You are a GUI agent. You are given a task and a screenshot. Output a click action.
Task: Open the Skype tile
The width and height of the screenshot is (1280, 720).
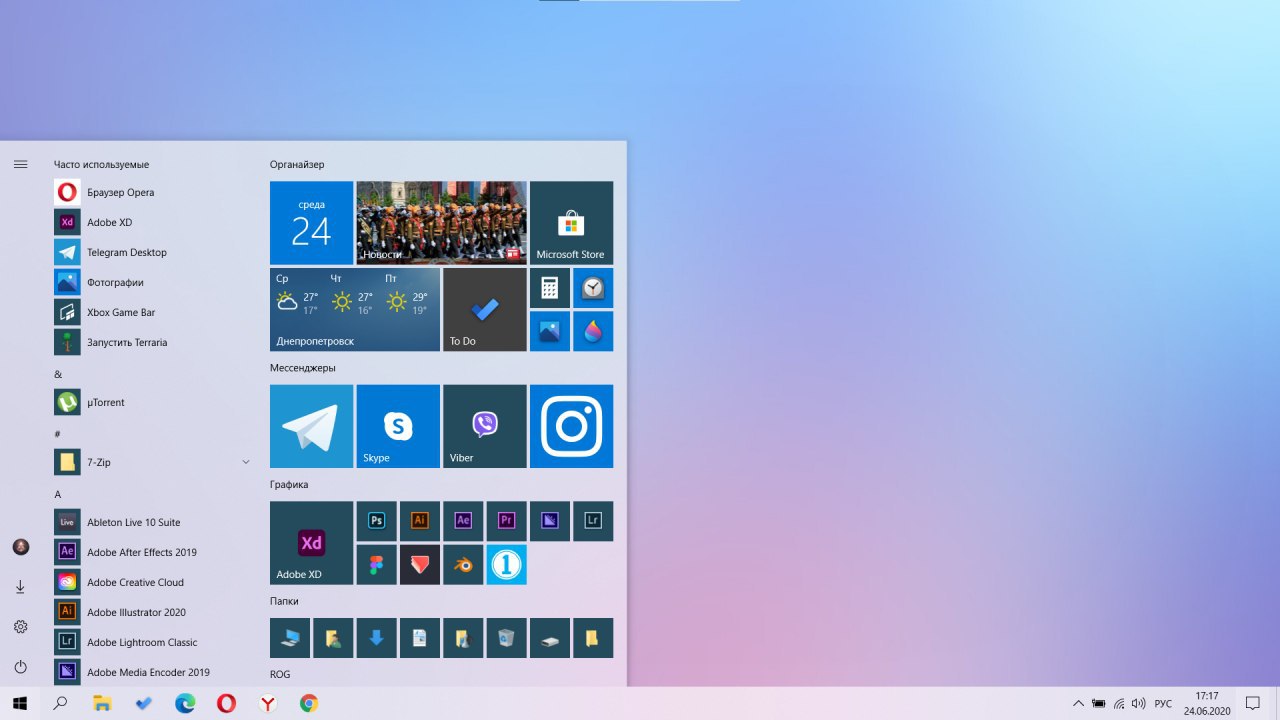coord(398,426)
